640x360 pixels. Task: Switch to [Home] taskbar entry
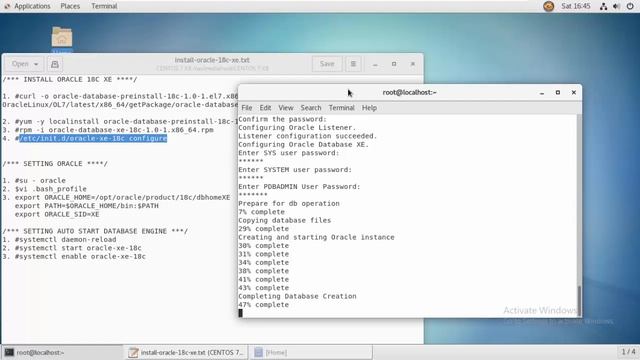pos(311,352)
